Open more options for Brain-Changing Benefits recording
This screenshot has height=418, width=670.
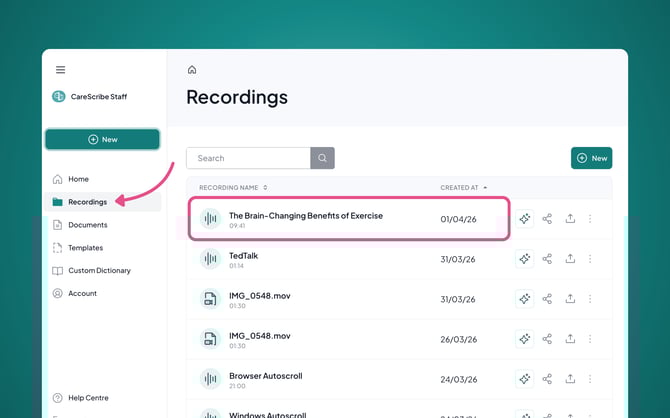[x=590, y=219]
